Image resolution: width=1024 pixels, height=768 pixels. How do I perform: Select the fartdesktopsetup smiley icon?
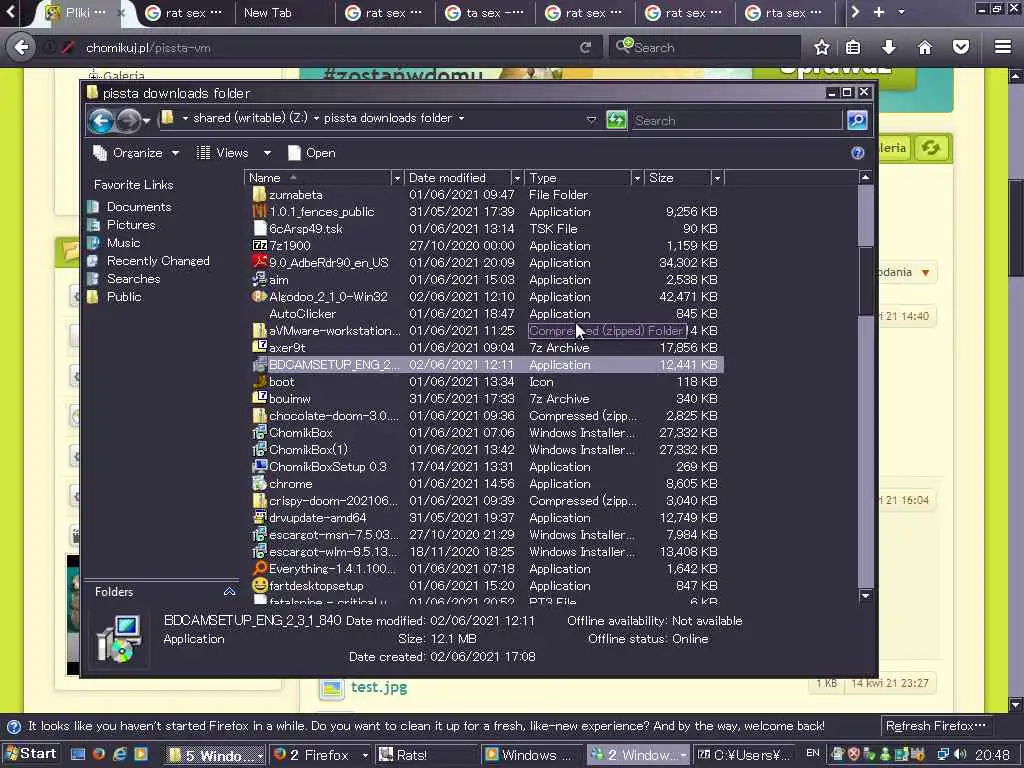[x=259, y=585]
